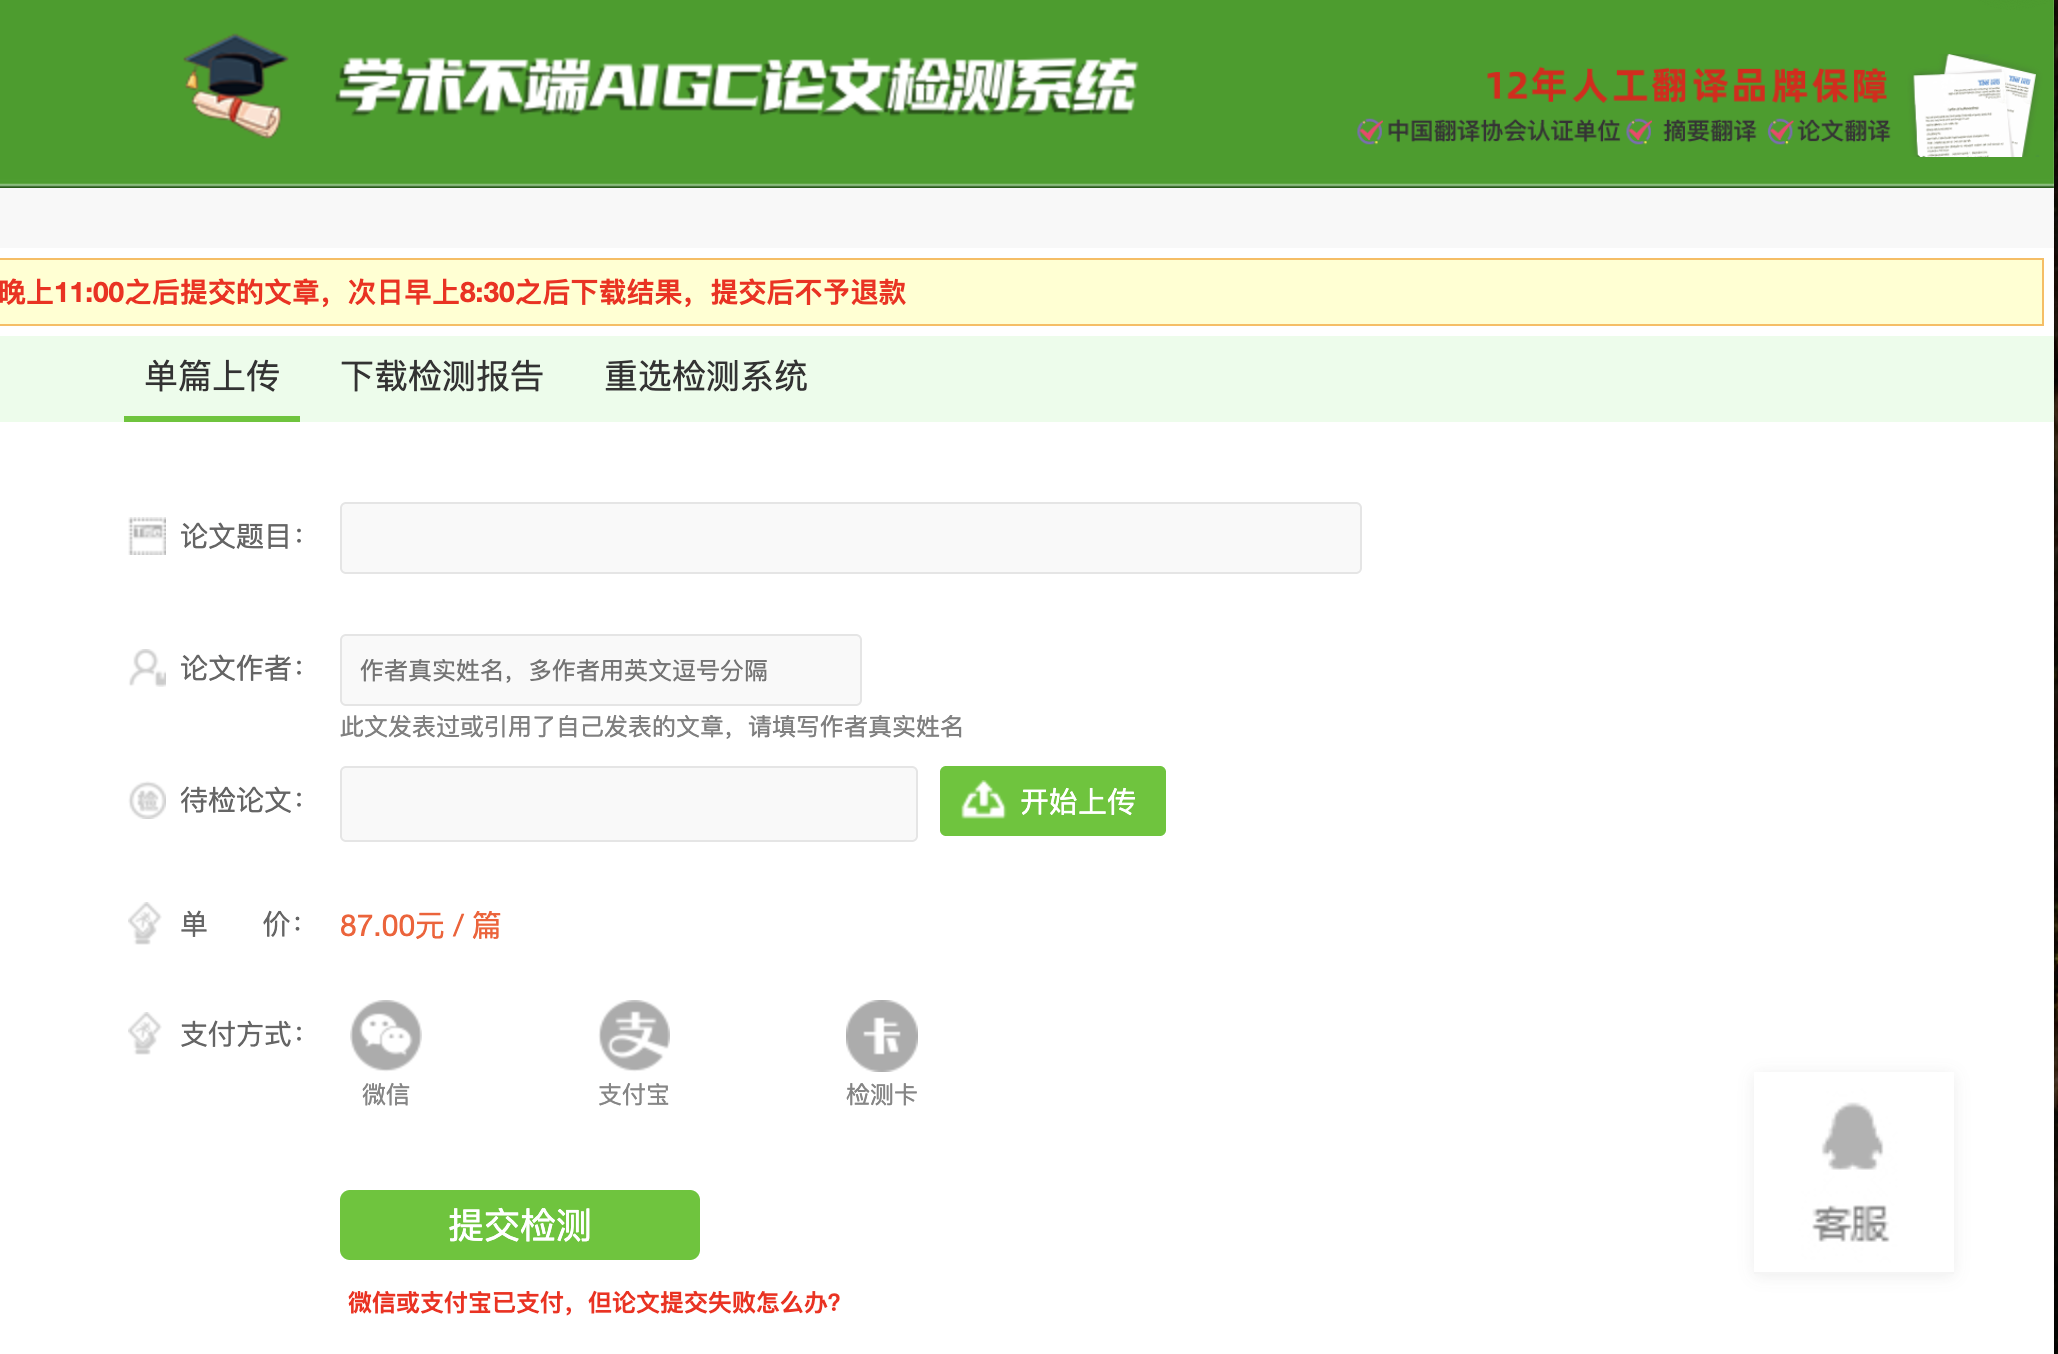This screenshot has width=2058, height=1354.
Task: Click the 支付方式 tag icon
Action: point(144,1033)
